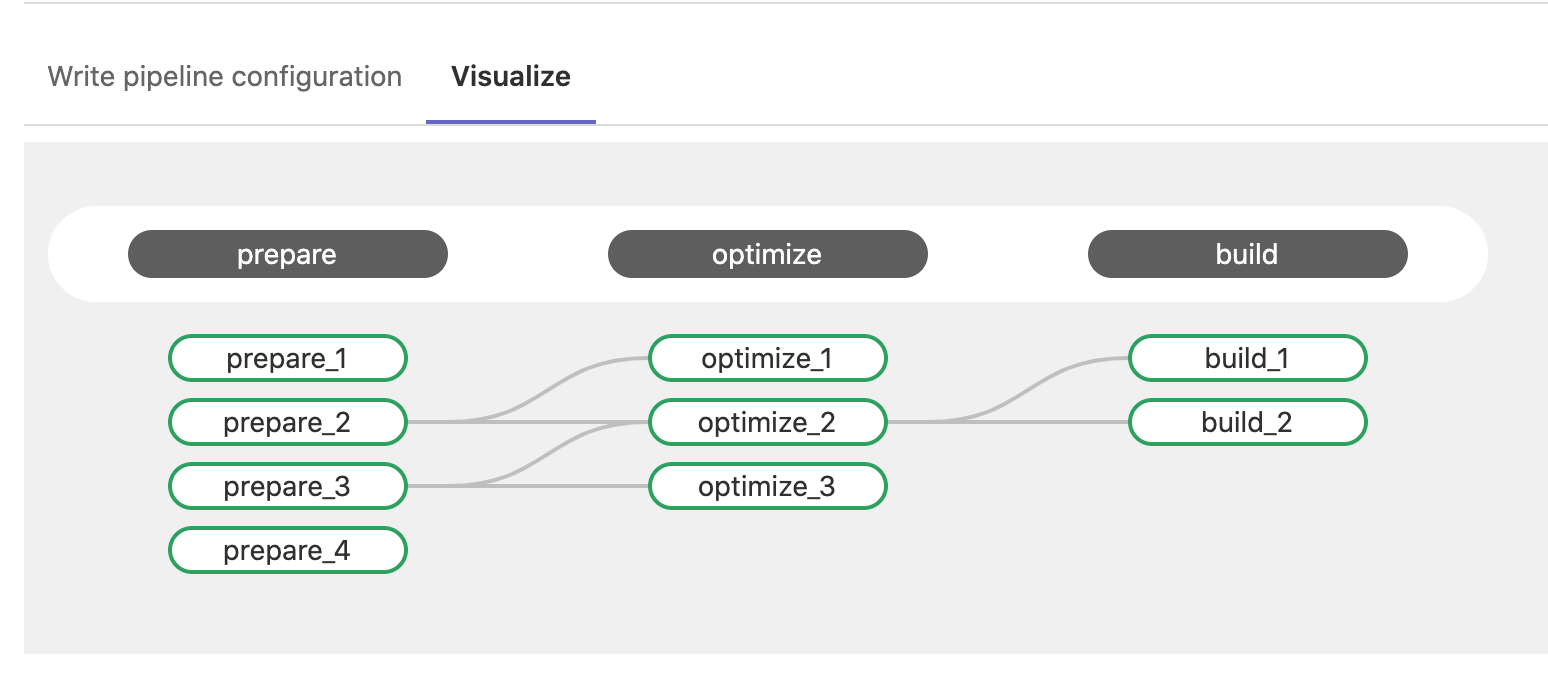Select the prepare_4 job node
1548x678 pixels.
pyautogui.click(x=287, y=550)
